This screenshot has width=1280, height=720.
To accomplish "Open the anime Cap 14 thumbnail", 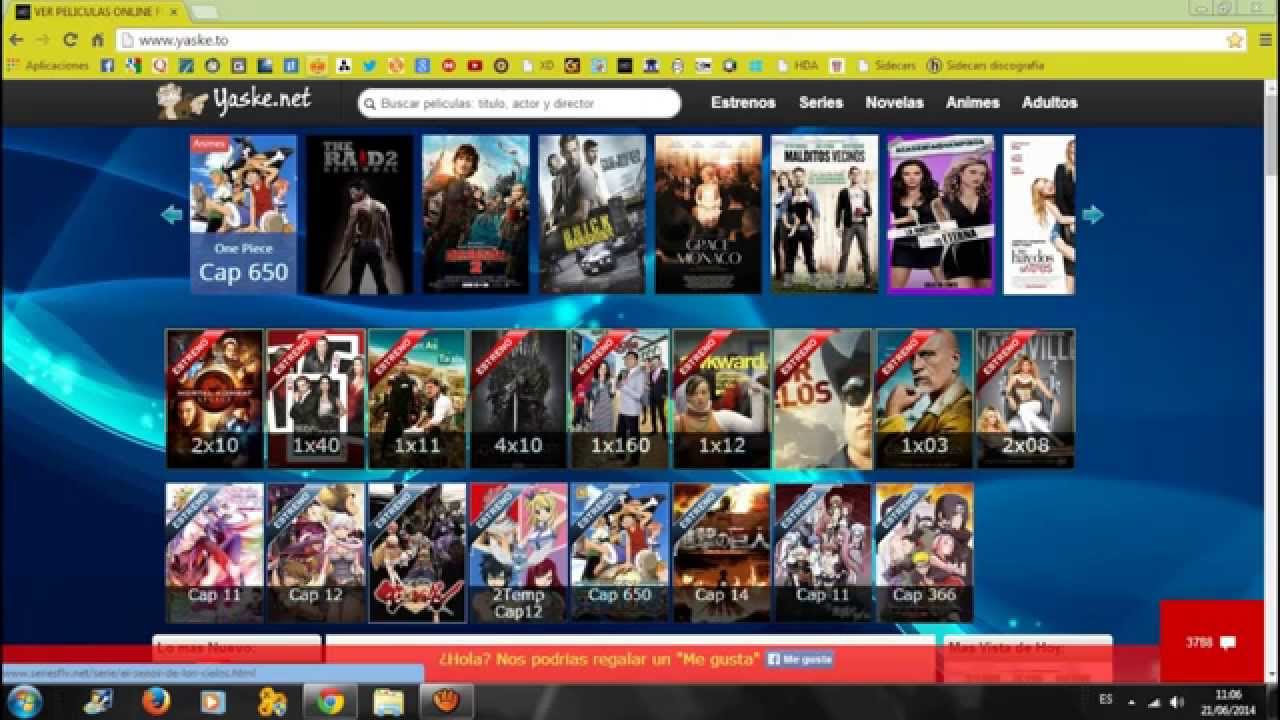I will 722,553.
